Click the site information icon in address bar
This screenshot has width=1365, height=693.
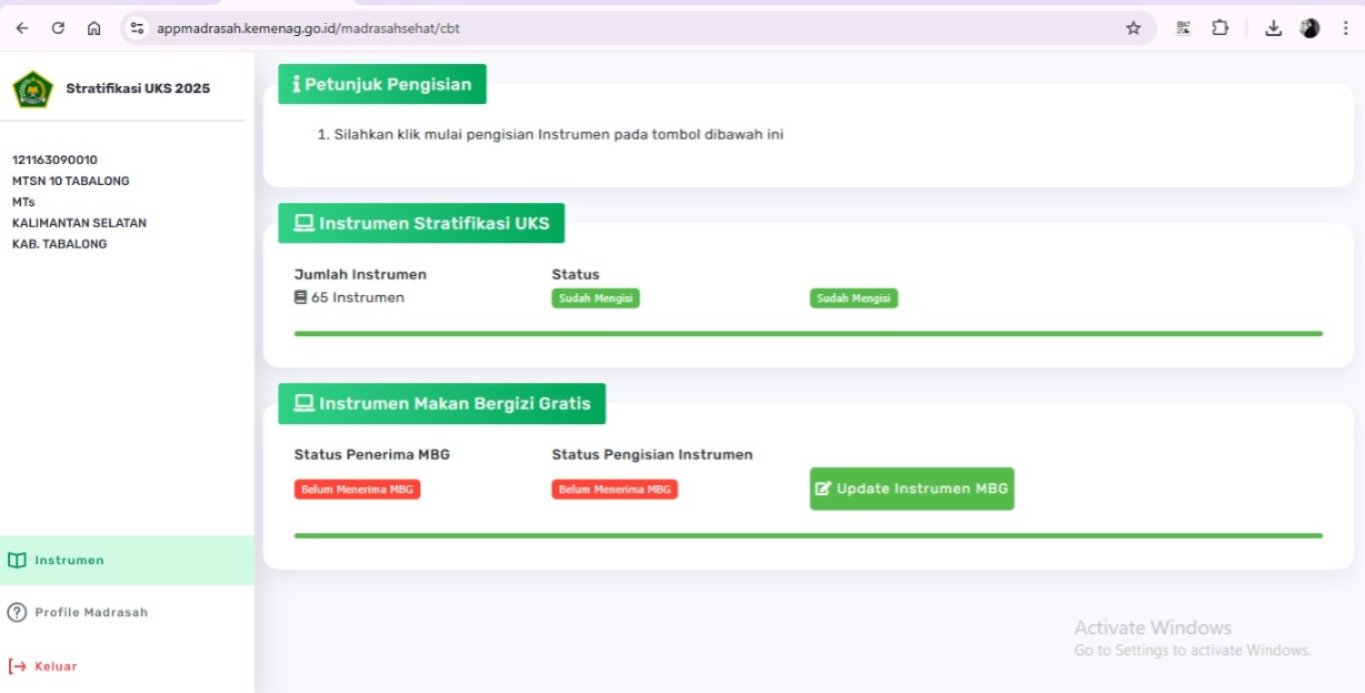[x=138, y=28]
